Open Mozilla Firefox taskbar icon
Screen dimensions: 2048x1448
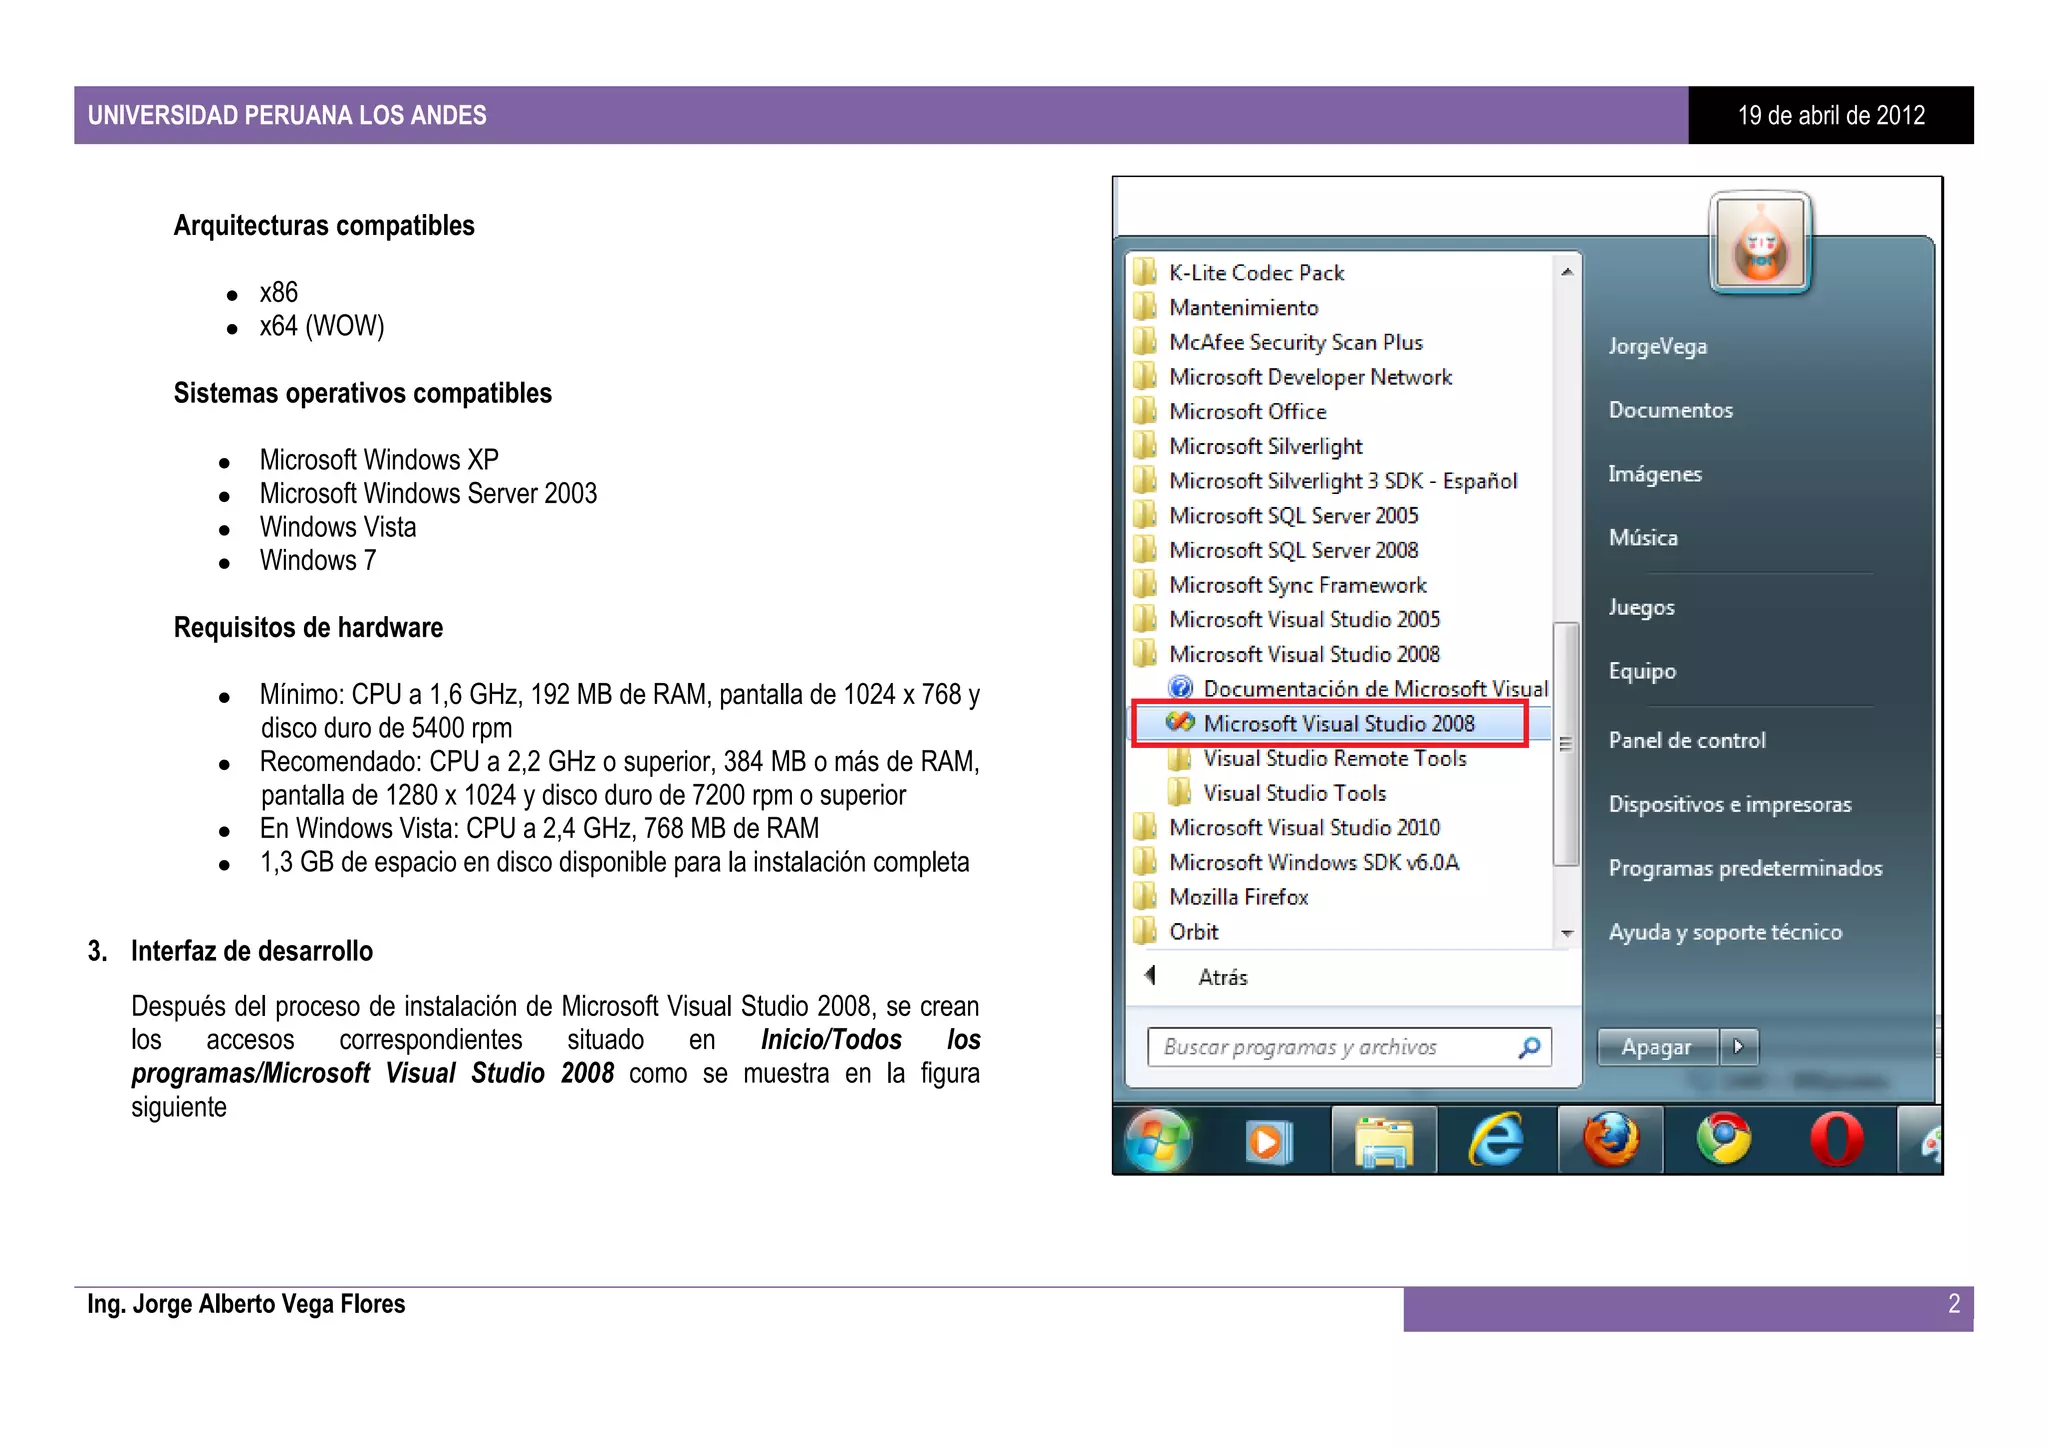[x=1611, y=1140]
